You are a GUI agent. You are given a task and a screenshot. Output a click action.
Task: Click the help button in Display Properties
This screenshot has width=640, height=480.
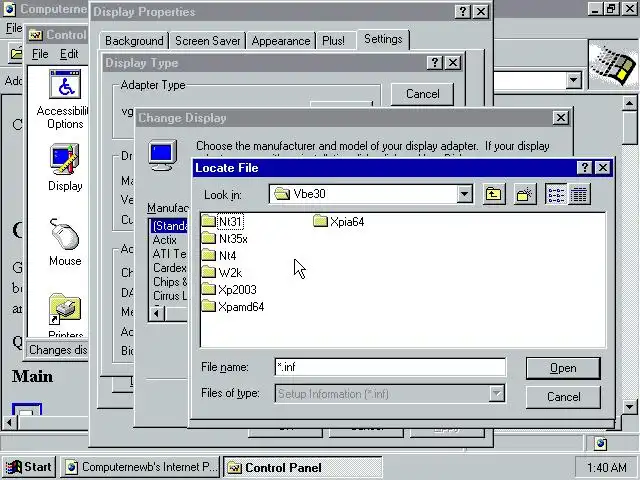click(x=462, y=11)
